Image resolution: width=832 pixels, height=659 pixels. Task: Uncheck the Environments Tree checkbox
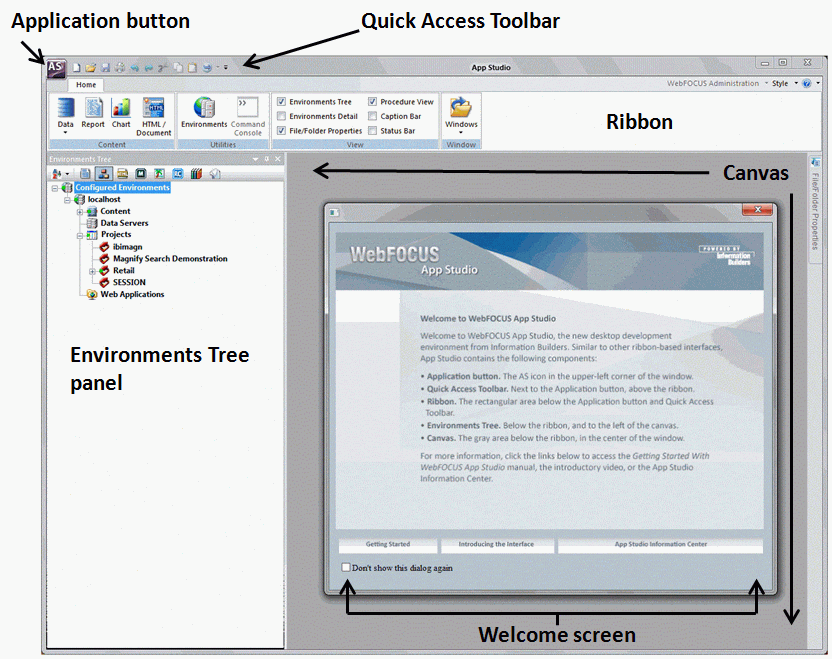(282, 101)
